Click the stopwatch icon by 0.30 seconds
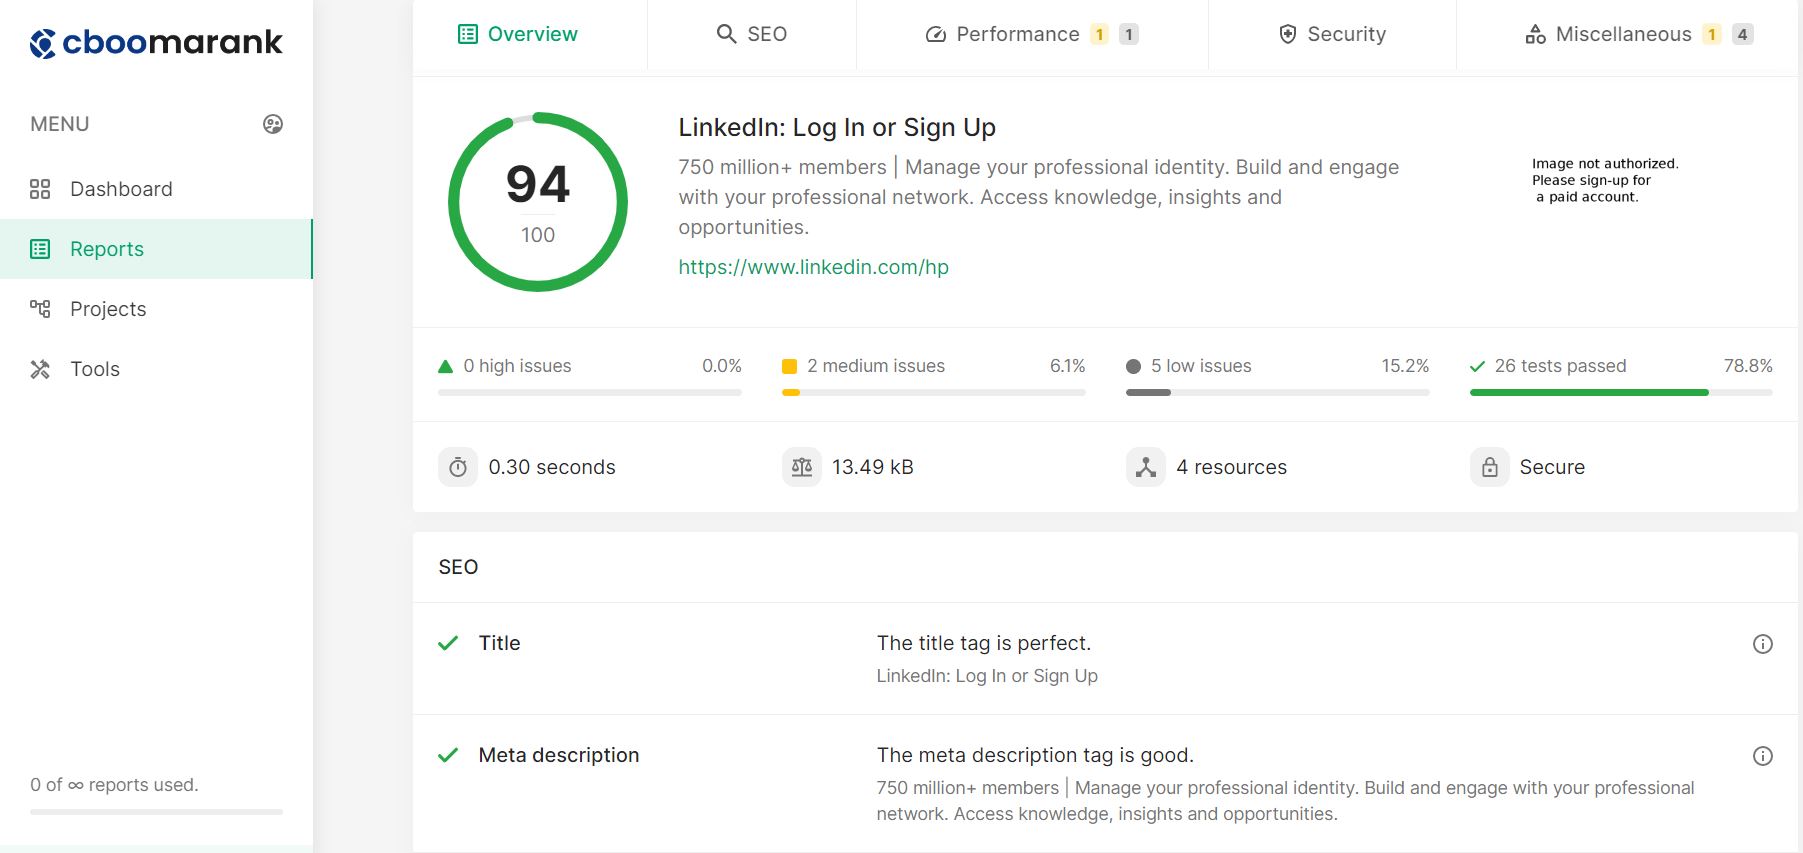 (458, 467)
